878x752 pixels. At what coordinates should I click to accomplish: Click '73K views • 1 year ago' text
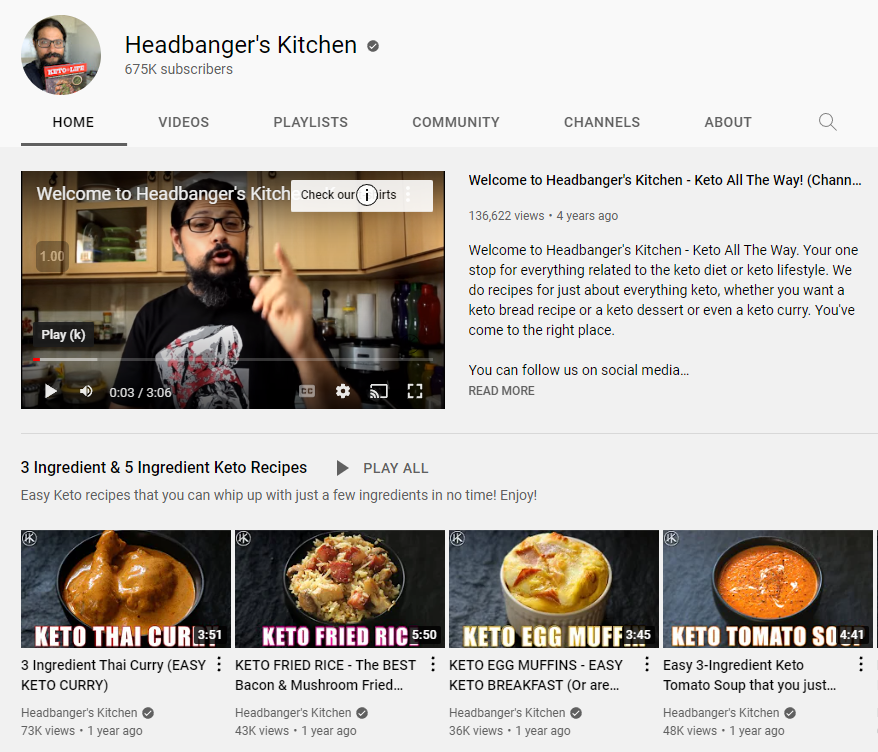82,731
